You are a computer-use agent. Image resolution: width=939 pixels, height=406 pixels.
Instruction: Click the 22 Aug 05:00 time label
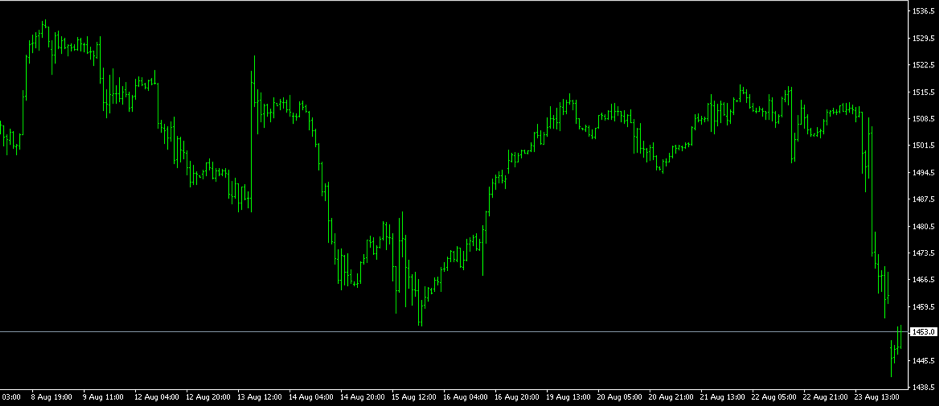coord(774,398)
